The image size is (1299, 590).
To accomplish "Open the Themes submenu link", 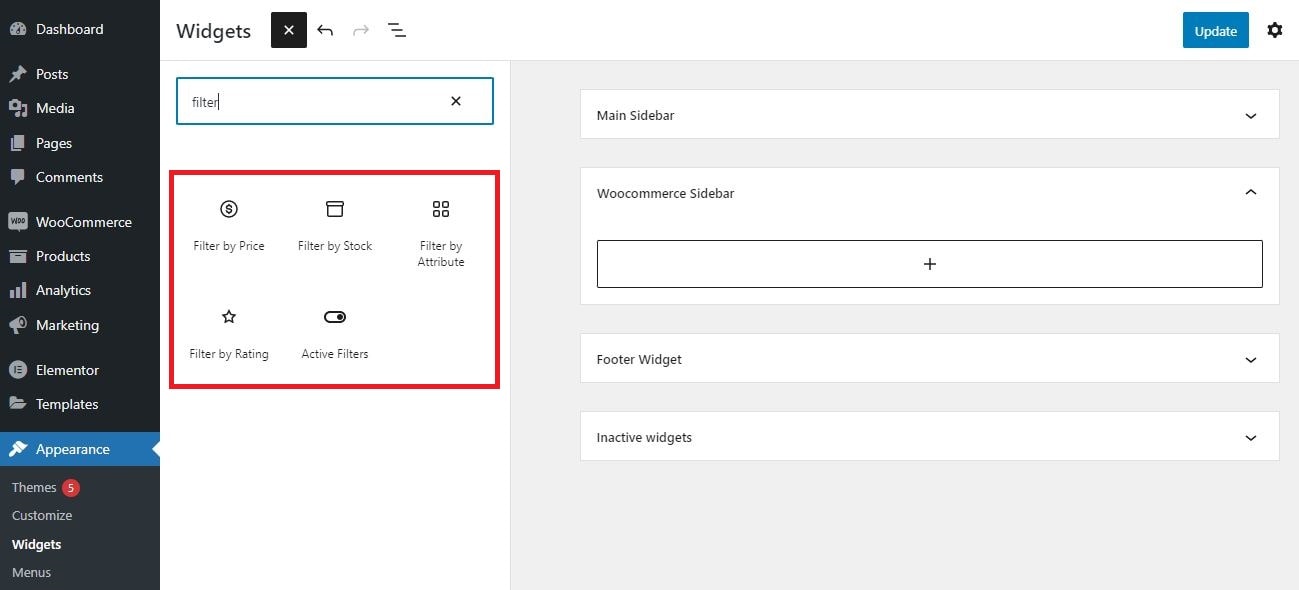I will 34,487.
